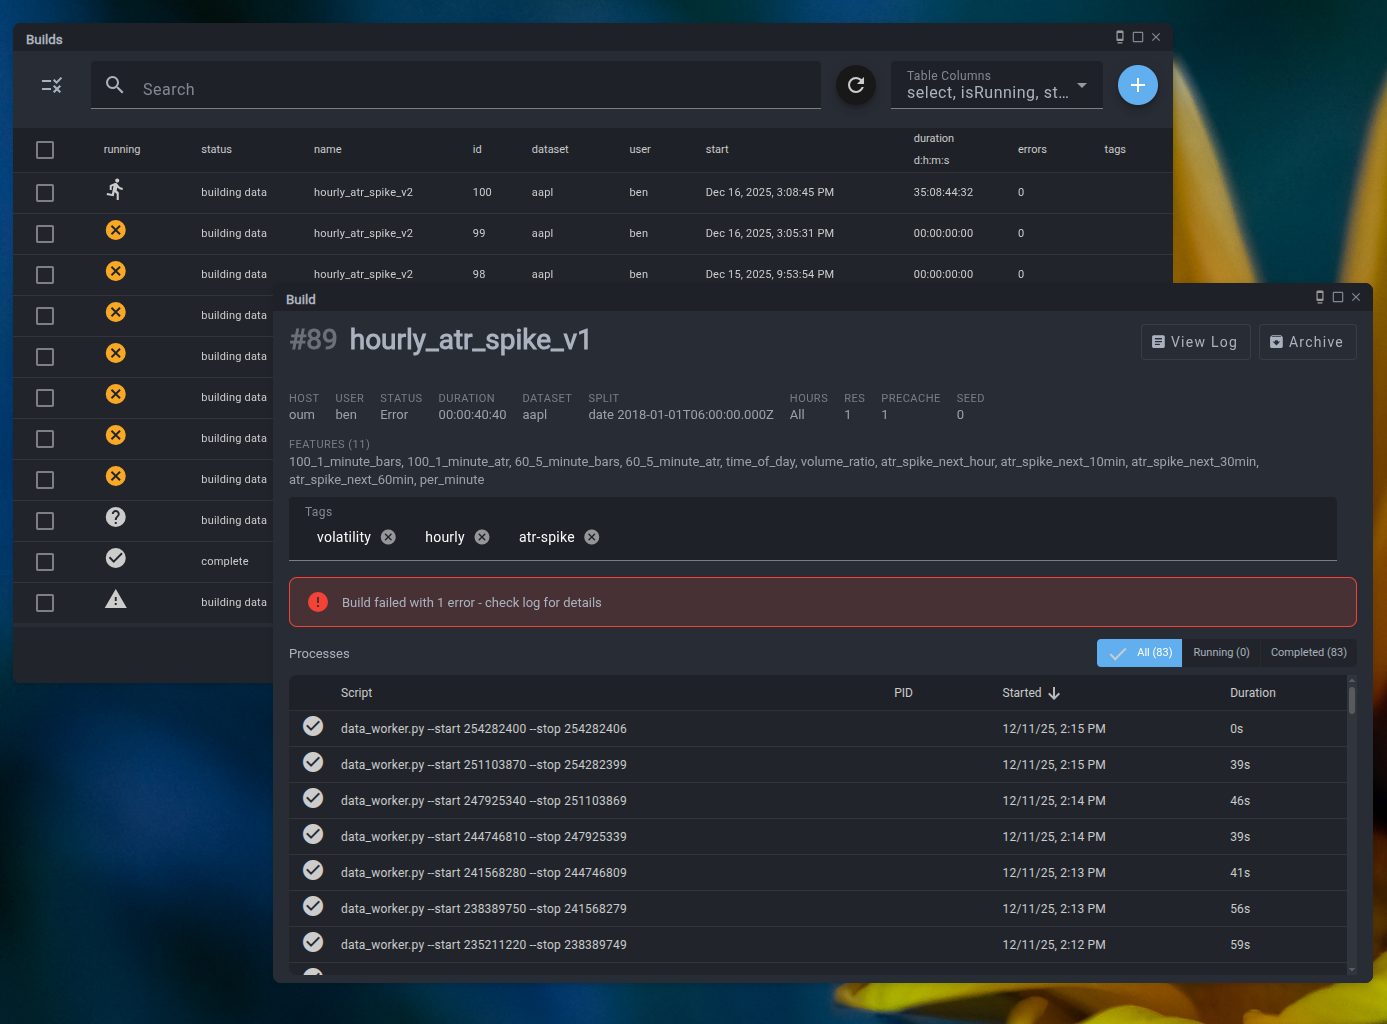
Task: Click the warning triangle status icon
Action: 116,600
